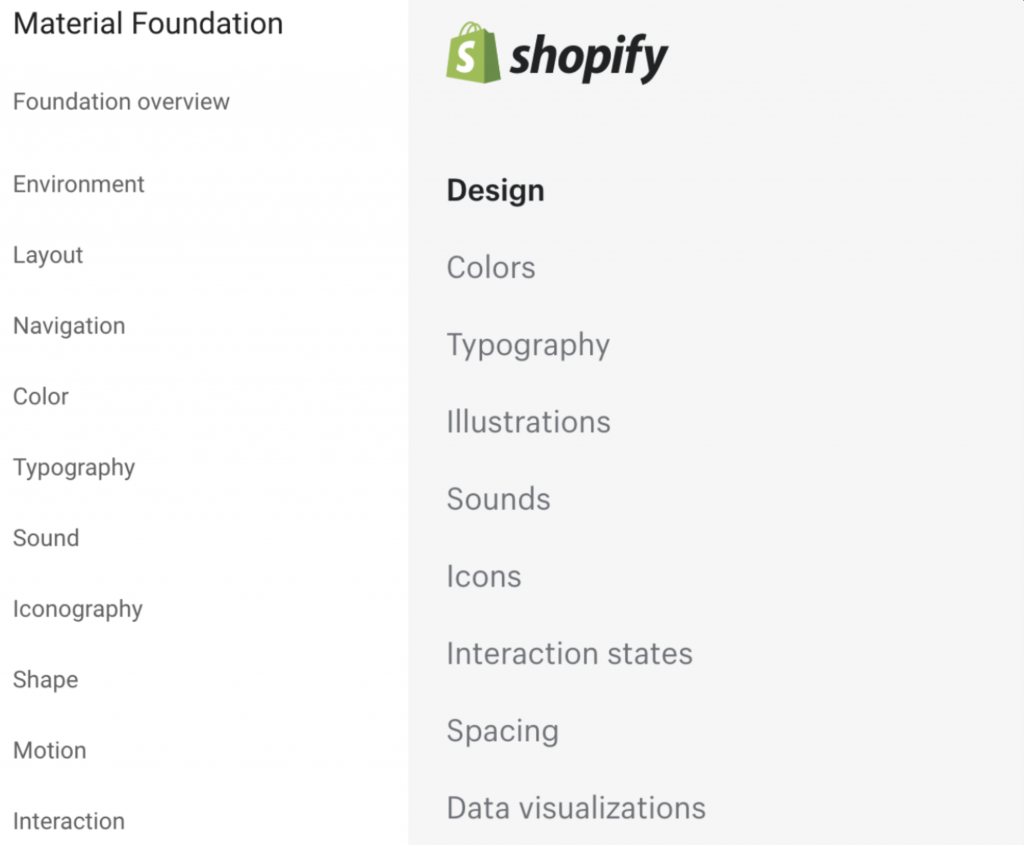Click the Material Foundation heading
Viewport: 1024px width, 845px height.
(148, 24)
